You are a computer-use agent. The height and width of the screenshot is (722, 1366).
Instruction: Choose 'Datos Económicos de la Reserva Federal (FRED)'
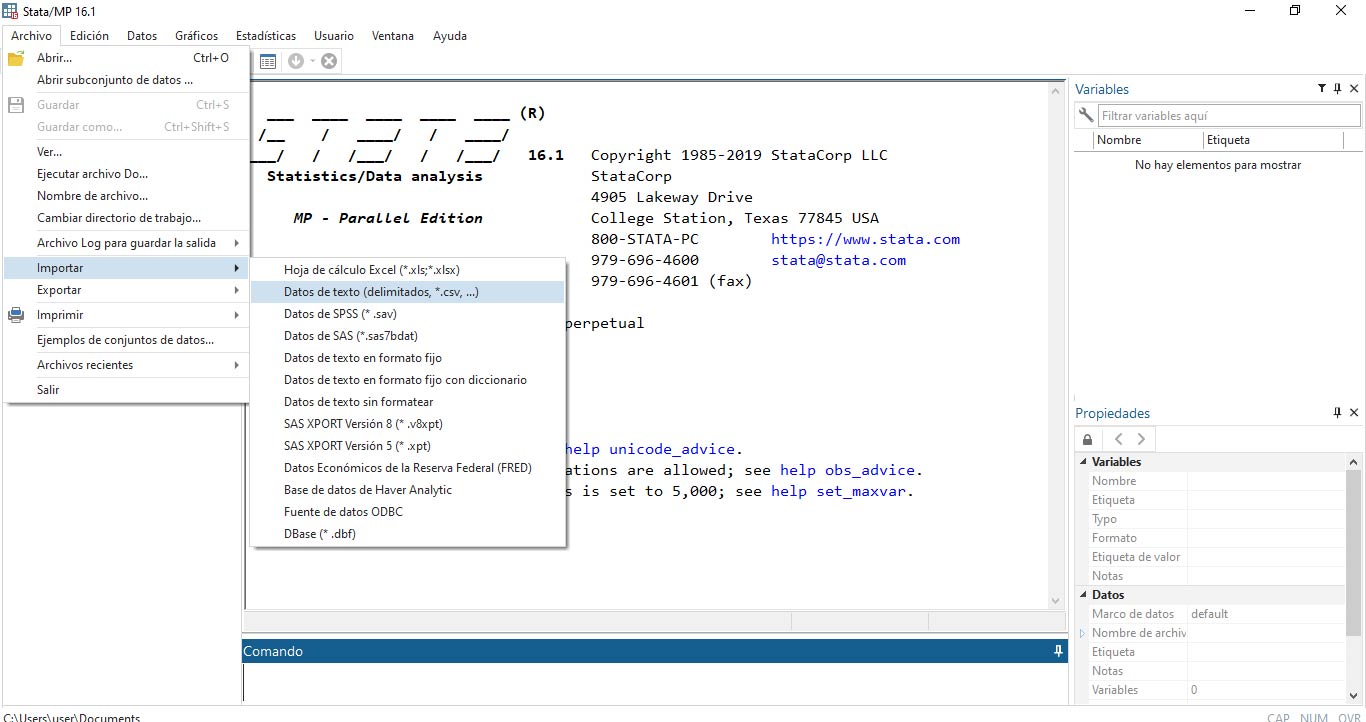click(x=408, y=468)
